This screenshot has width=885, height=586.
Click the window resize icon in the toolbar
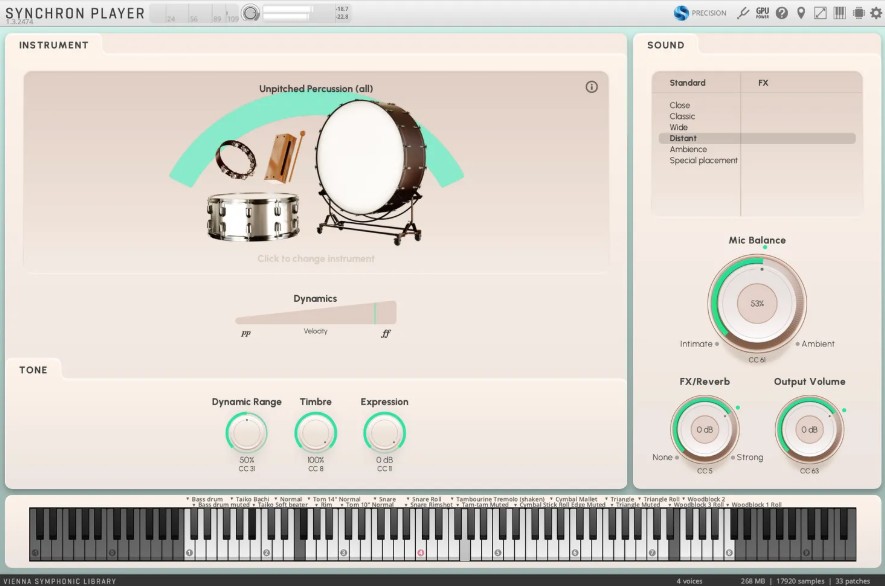(x=820, y=13)
